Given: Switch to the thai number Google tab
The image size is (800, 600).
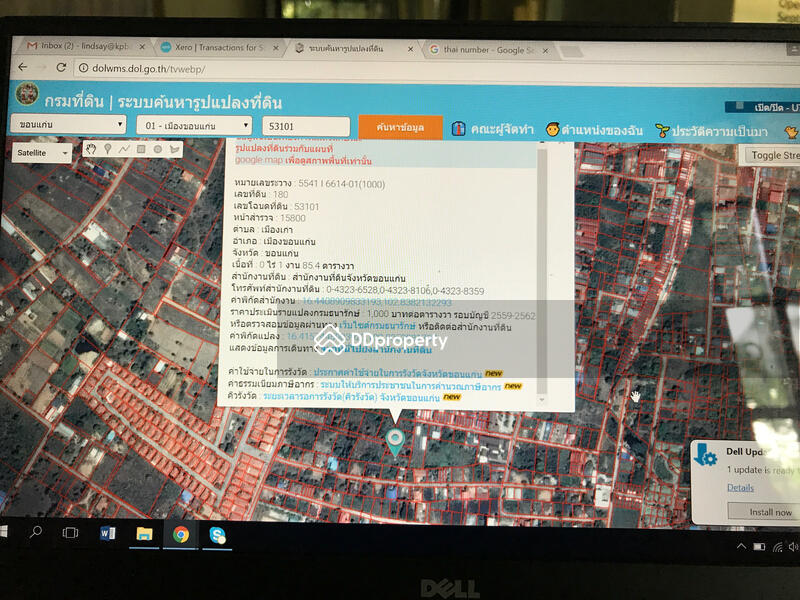Looking at the screenshot, I should 488,50.
